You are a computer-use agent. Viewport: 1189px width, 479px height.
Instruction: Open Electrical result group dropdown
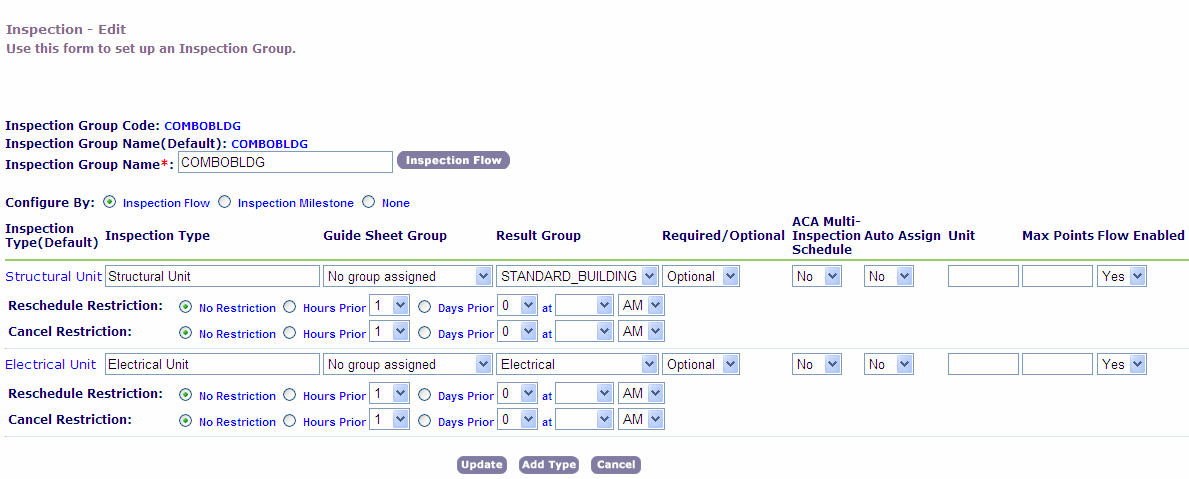tap(577, 365)
